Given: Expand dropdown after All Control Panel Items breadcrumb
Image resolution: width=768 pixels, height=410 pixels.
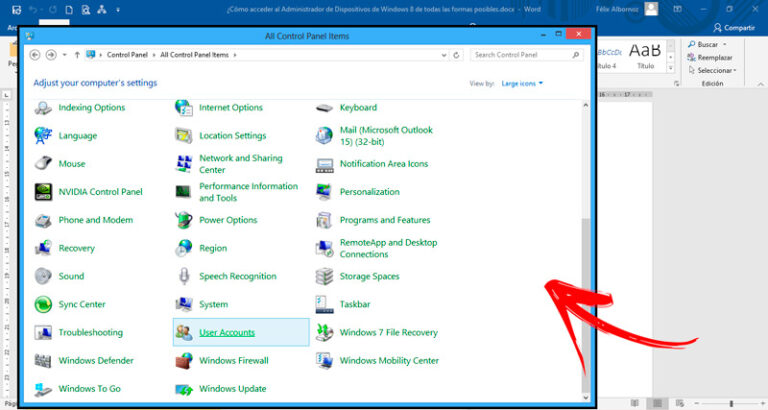Looking at the screenshot, I should (235, 55).
